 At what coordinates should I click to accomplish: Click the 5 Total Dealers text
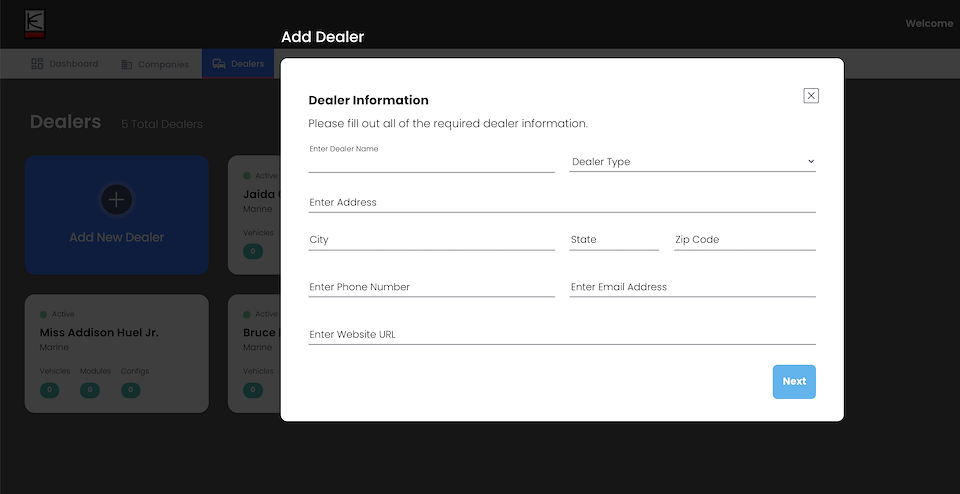[x=162, y=124]
